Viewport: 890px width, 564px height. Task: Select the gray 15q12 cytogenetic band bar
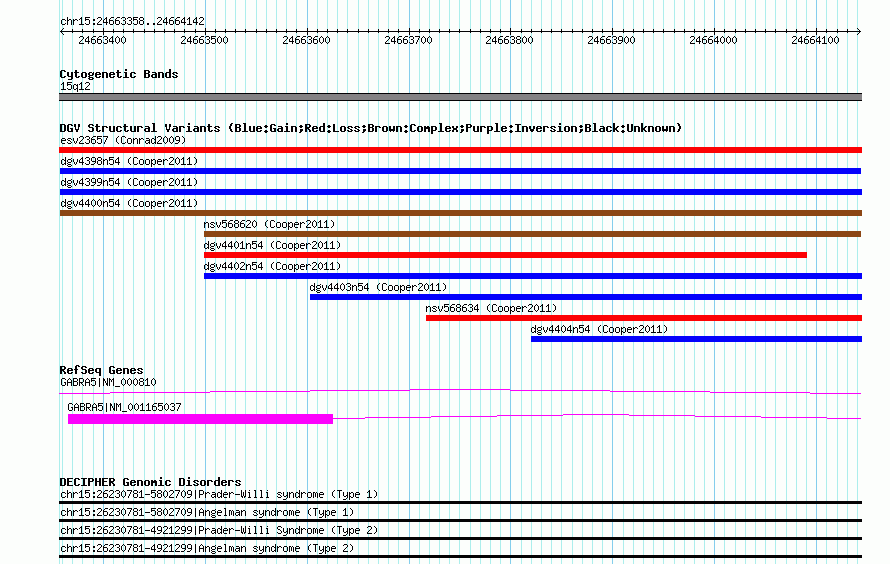tap(460, 97)
